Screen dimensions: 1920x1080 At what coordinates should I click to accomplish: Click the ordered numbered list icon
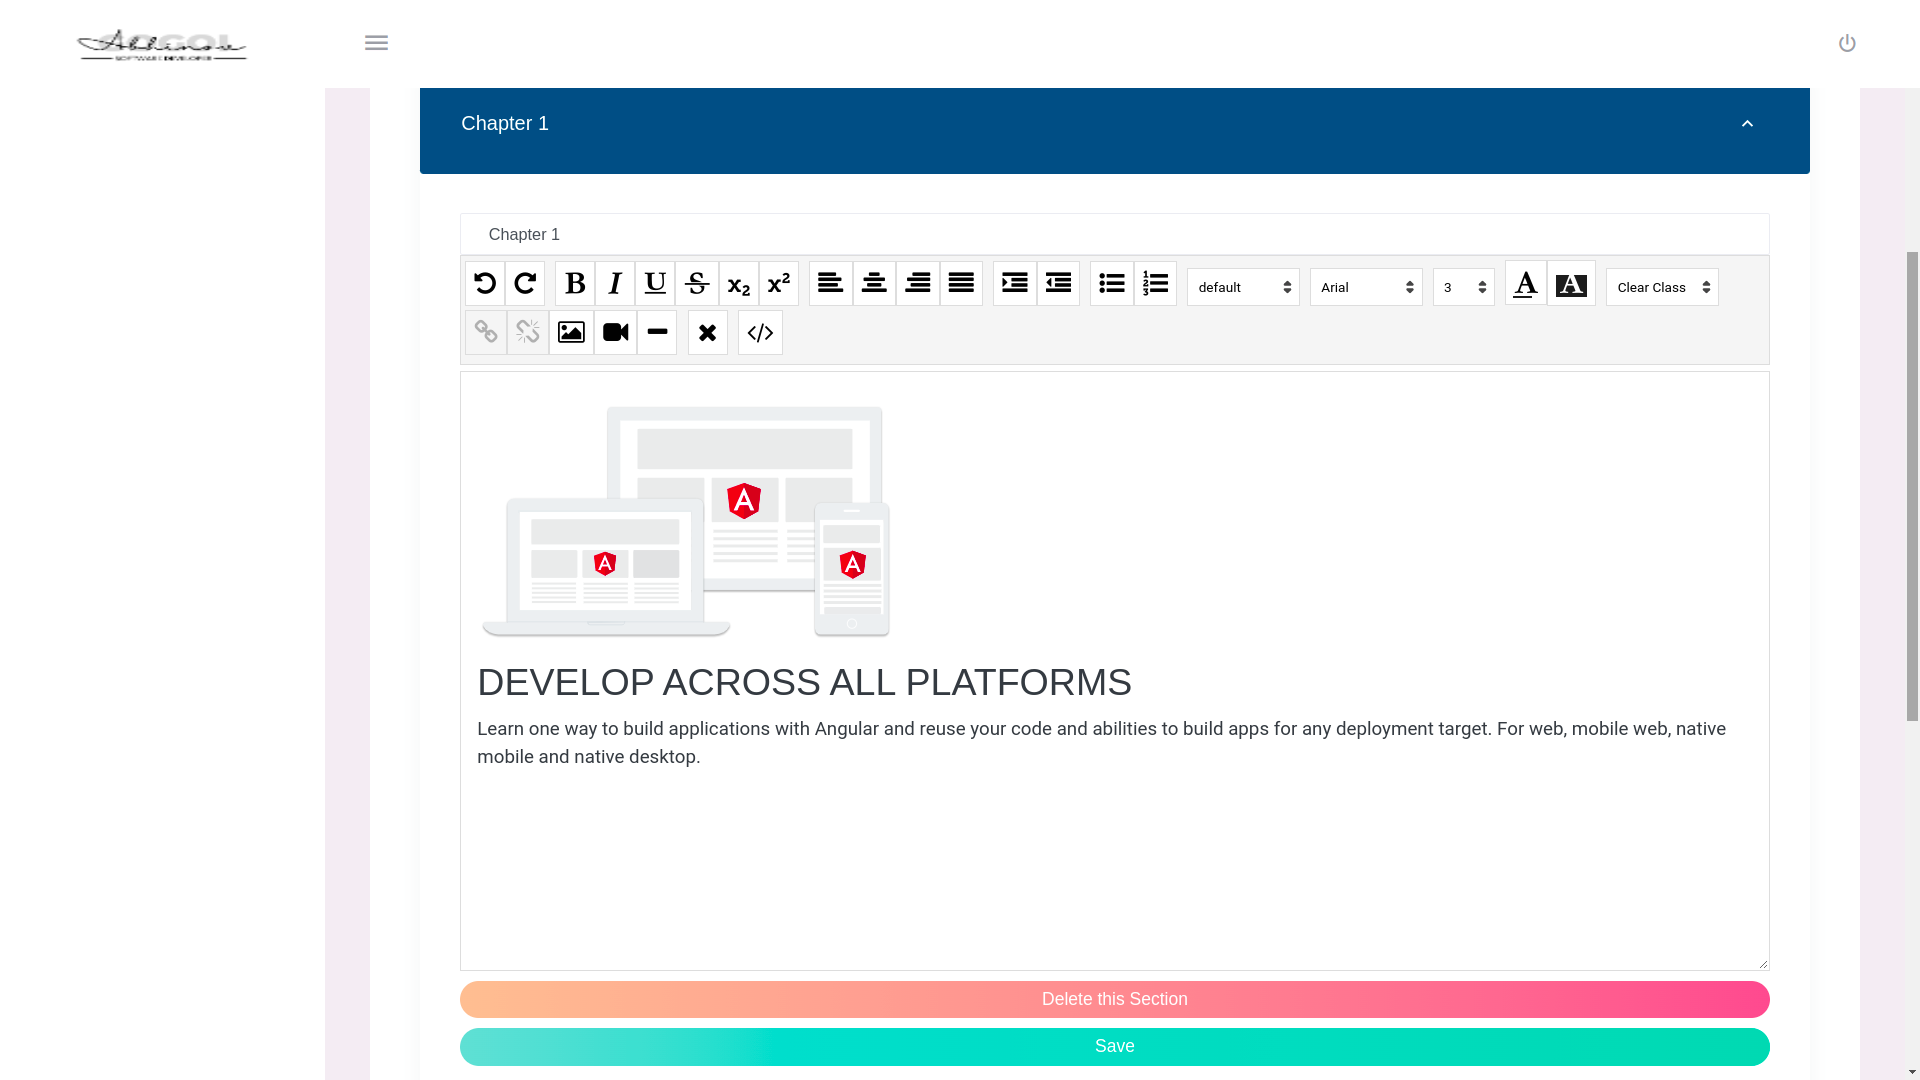point(1155,284)
